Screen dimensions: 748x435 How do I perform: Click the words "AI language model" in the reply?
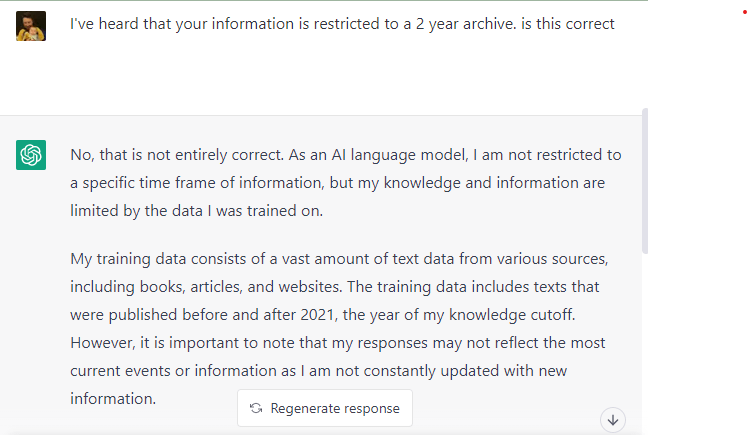tap(401, 155)
